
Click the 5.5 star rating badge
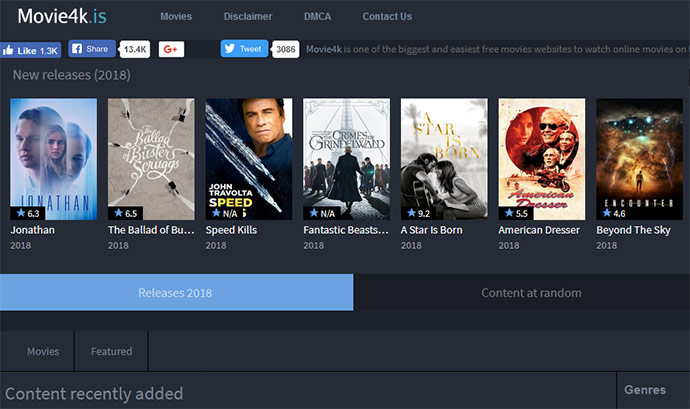pyautogui.click(x=516, y=214)
